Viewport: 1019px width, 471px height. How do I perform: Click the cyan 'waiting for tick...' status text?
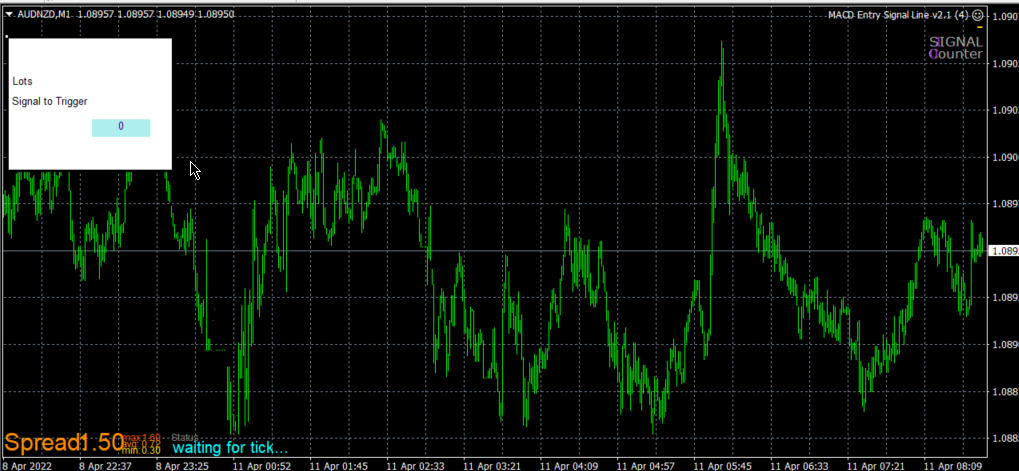[x=230, y=448]
